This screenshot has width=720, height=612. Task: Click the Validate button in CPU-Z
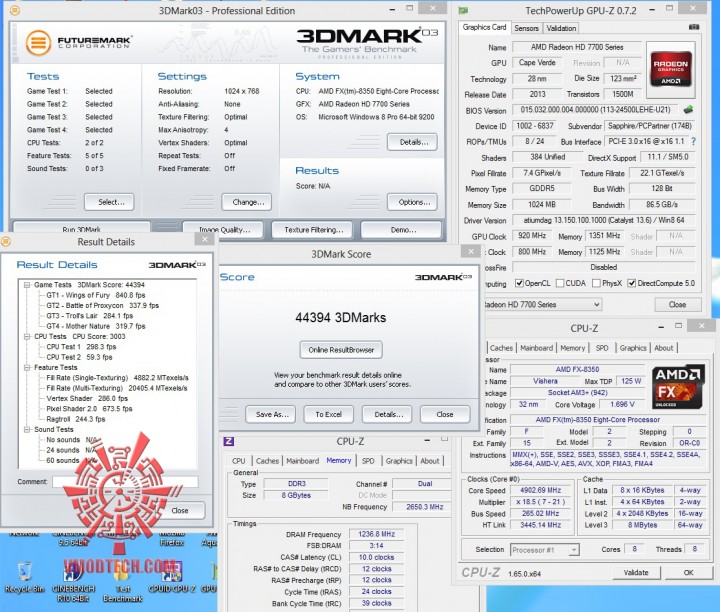coord(636,573)
